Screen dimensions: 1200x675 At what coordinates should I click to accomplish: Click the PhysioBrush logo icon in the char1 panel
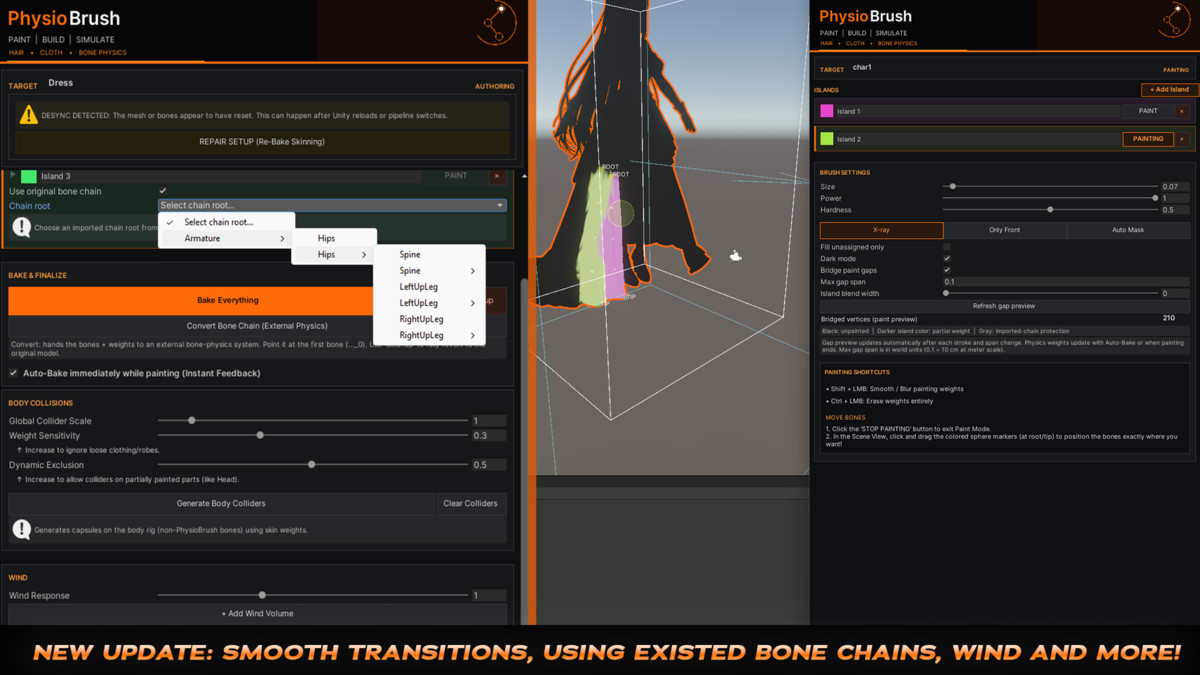(1176, 19)
